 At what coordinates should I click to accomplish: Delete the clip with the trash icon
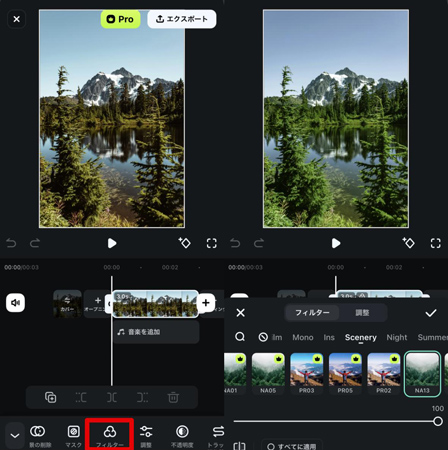pos(173,397)
